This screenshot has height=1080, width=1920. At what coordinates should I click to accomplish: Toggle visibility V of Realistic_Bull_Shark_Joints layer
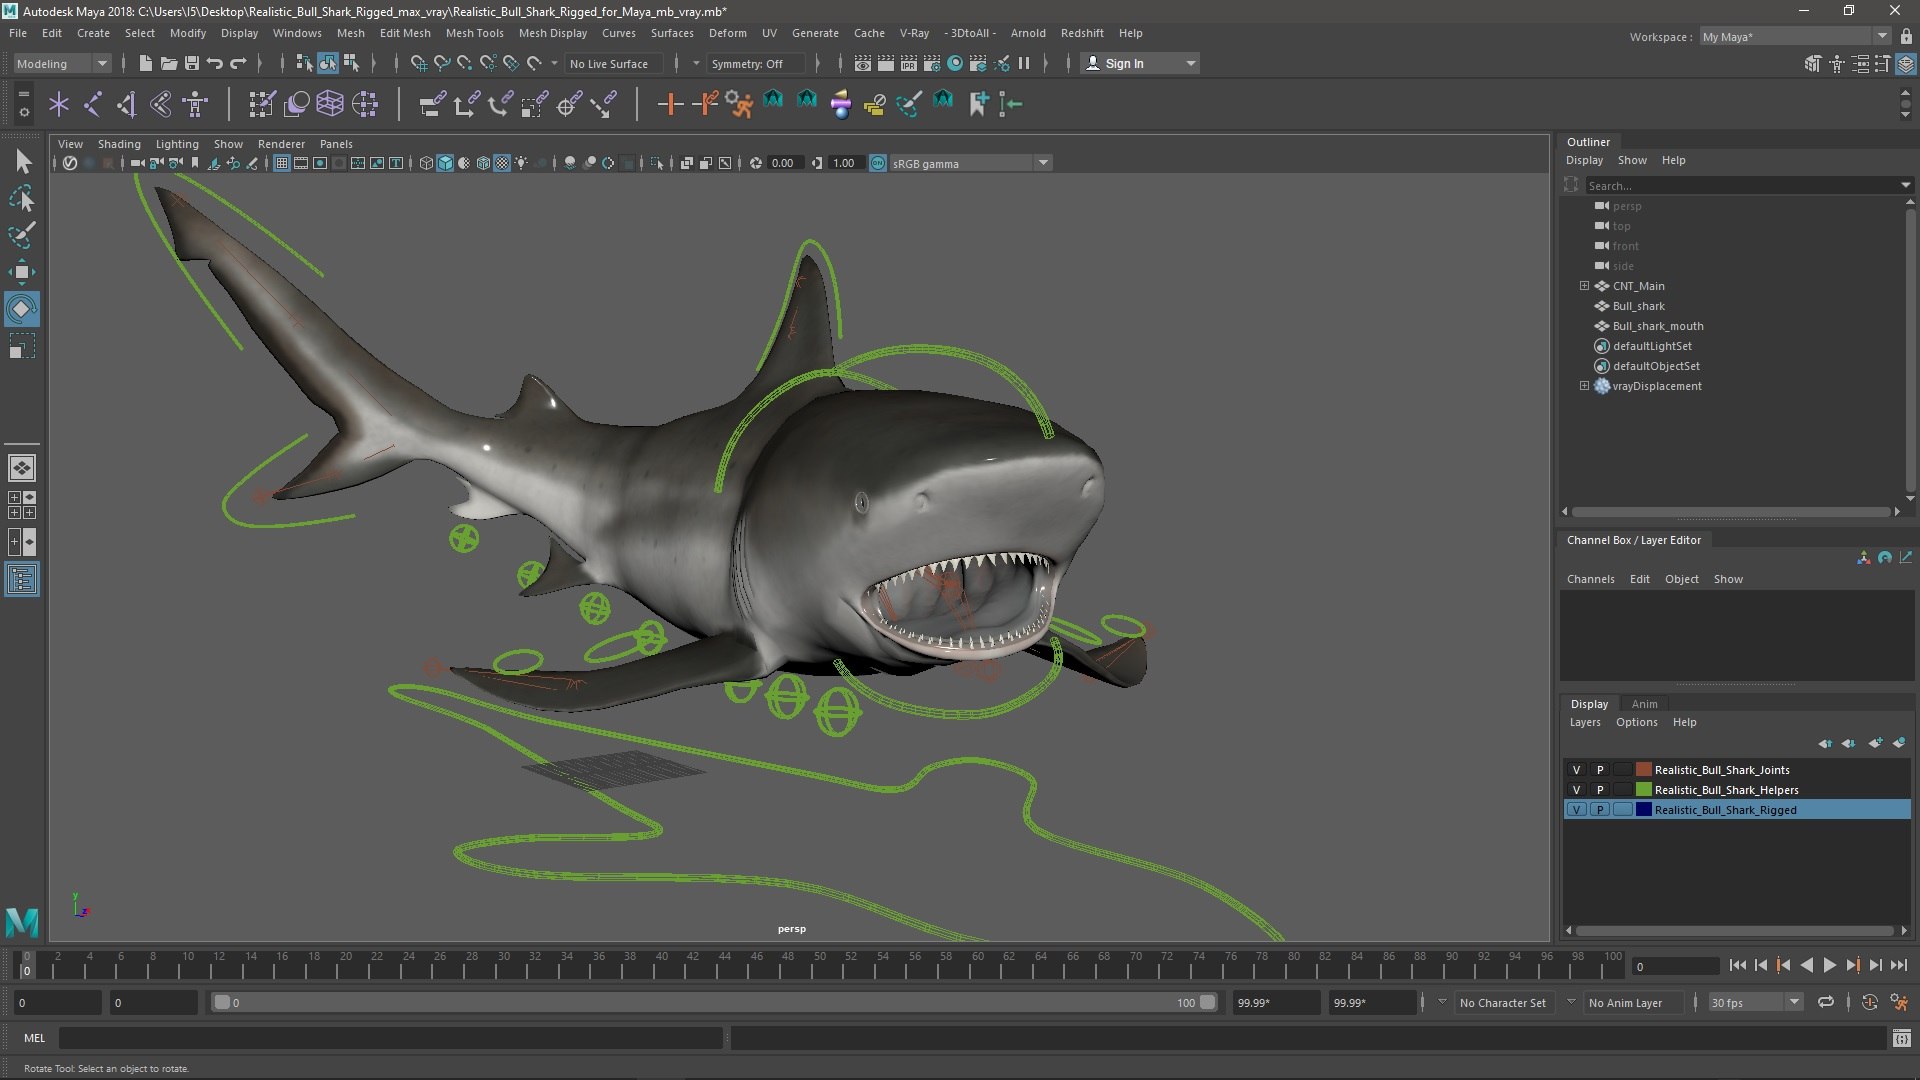1576,770
